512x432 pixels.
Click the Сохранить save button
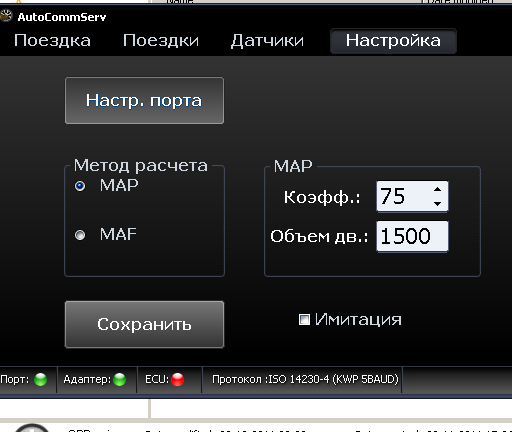[x=144, y=324]
